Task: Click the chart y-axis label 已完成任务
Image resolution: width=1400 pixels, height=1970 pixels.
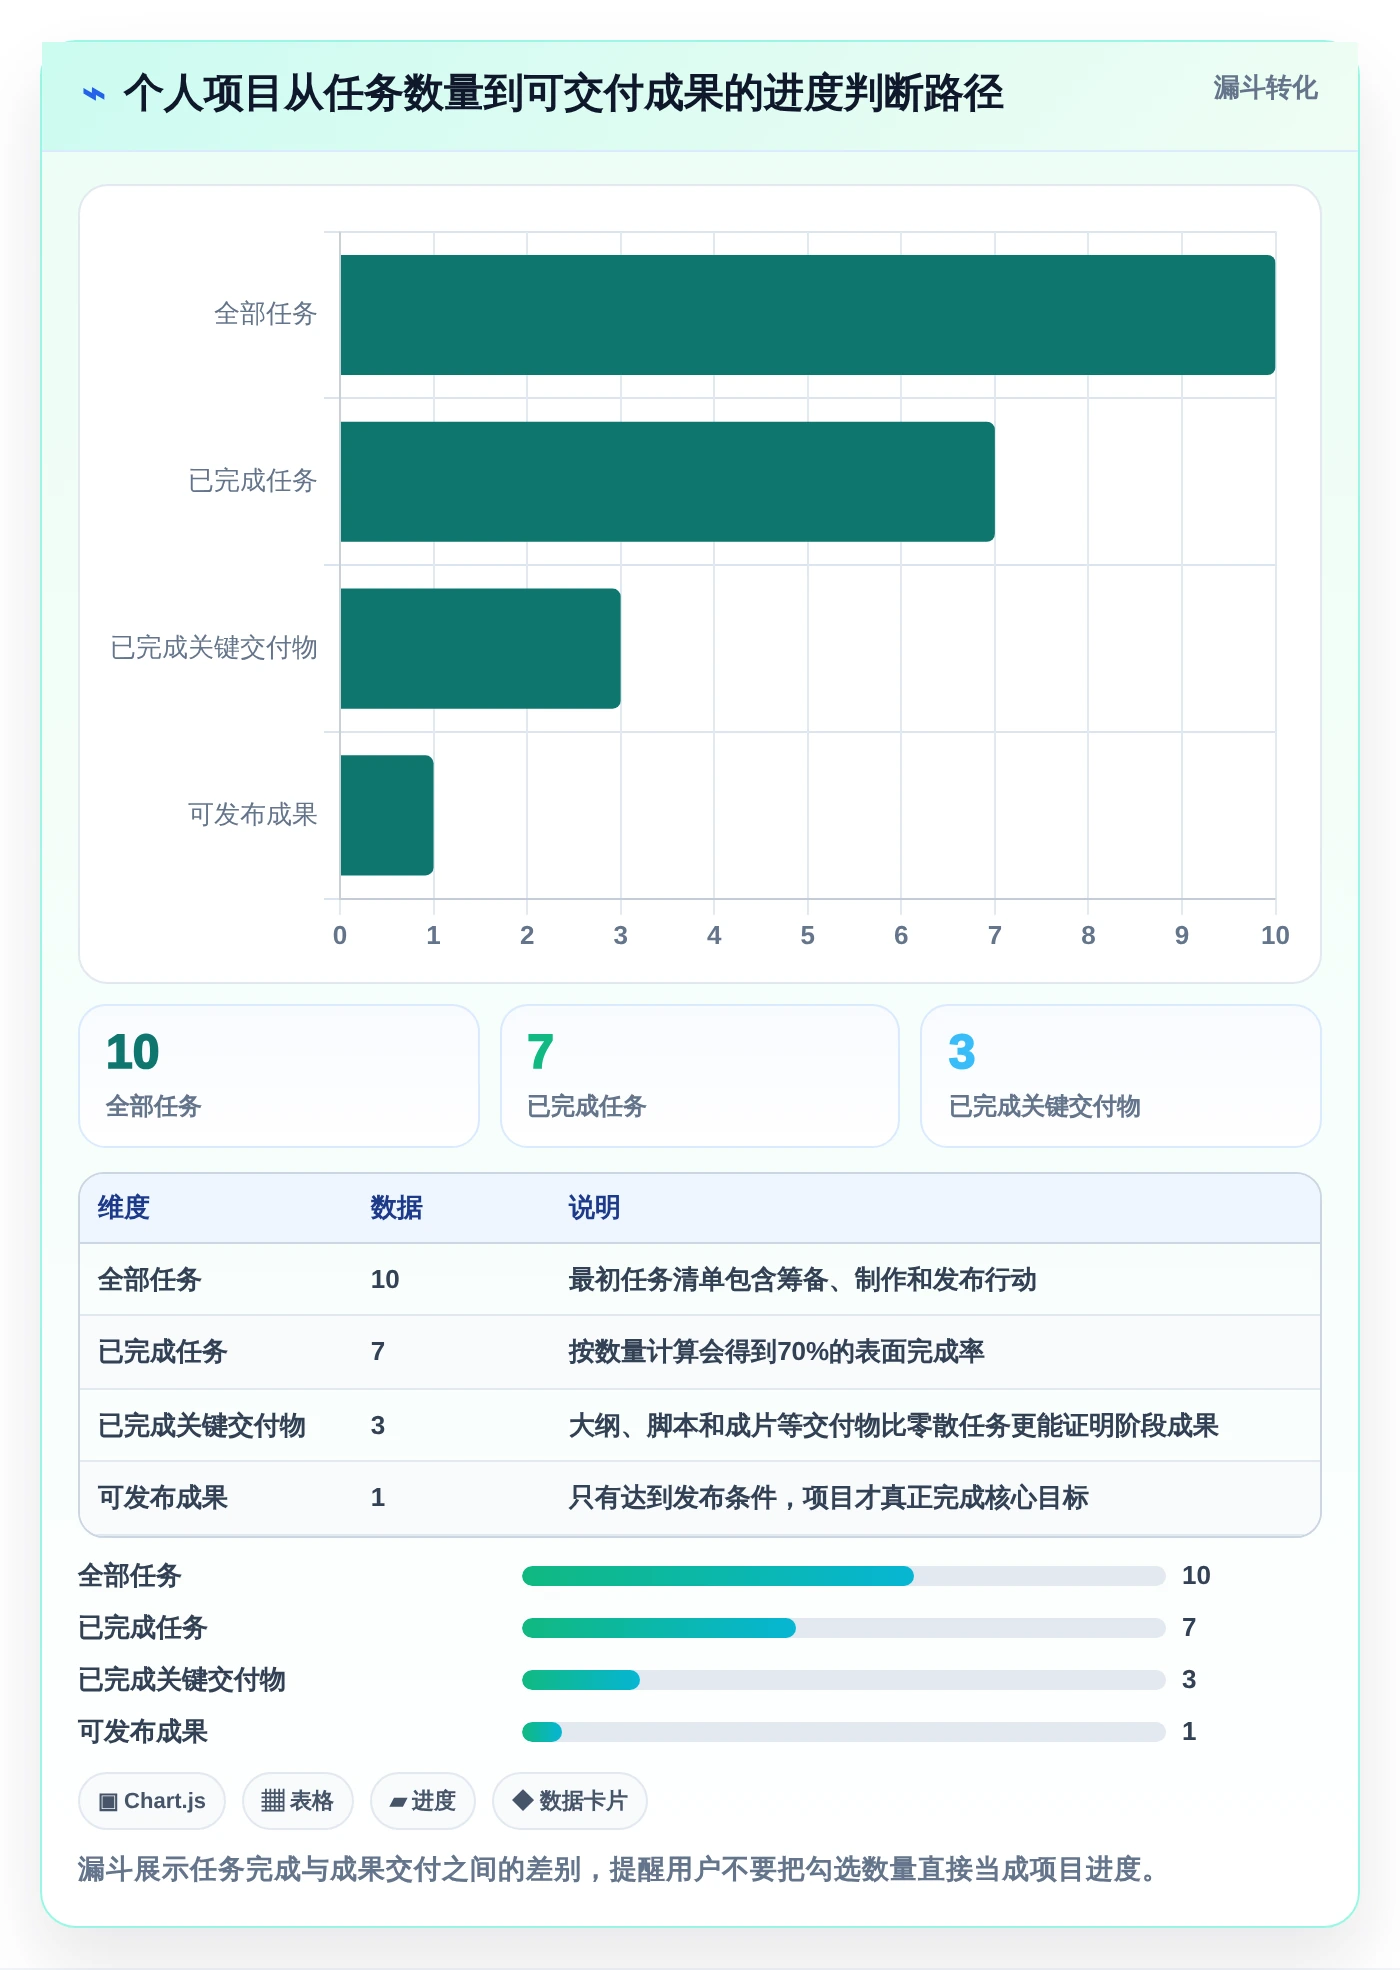Action: (x=253, y=481)
